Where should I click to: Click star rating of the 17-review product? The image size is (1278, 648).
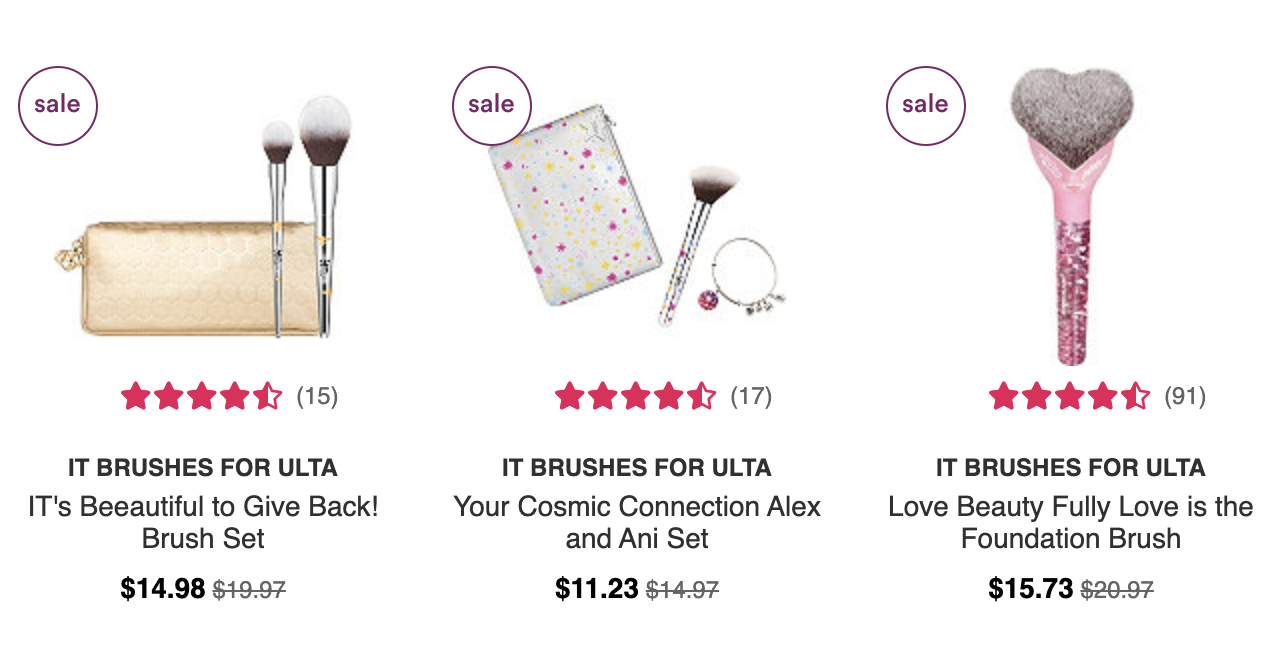click(636, 397)
